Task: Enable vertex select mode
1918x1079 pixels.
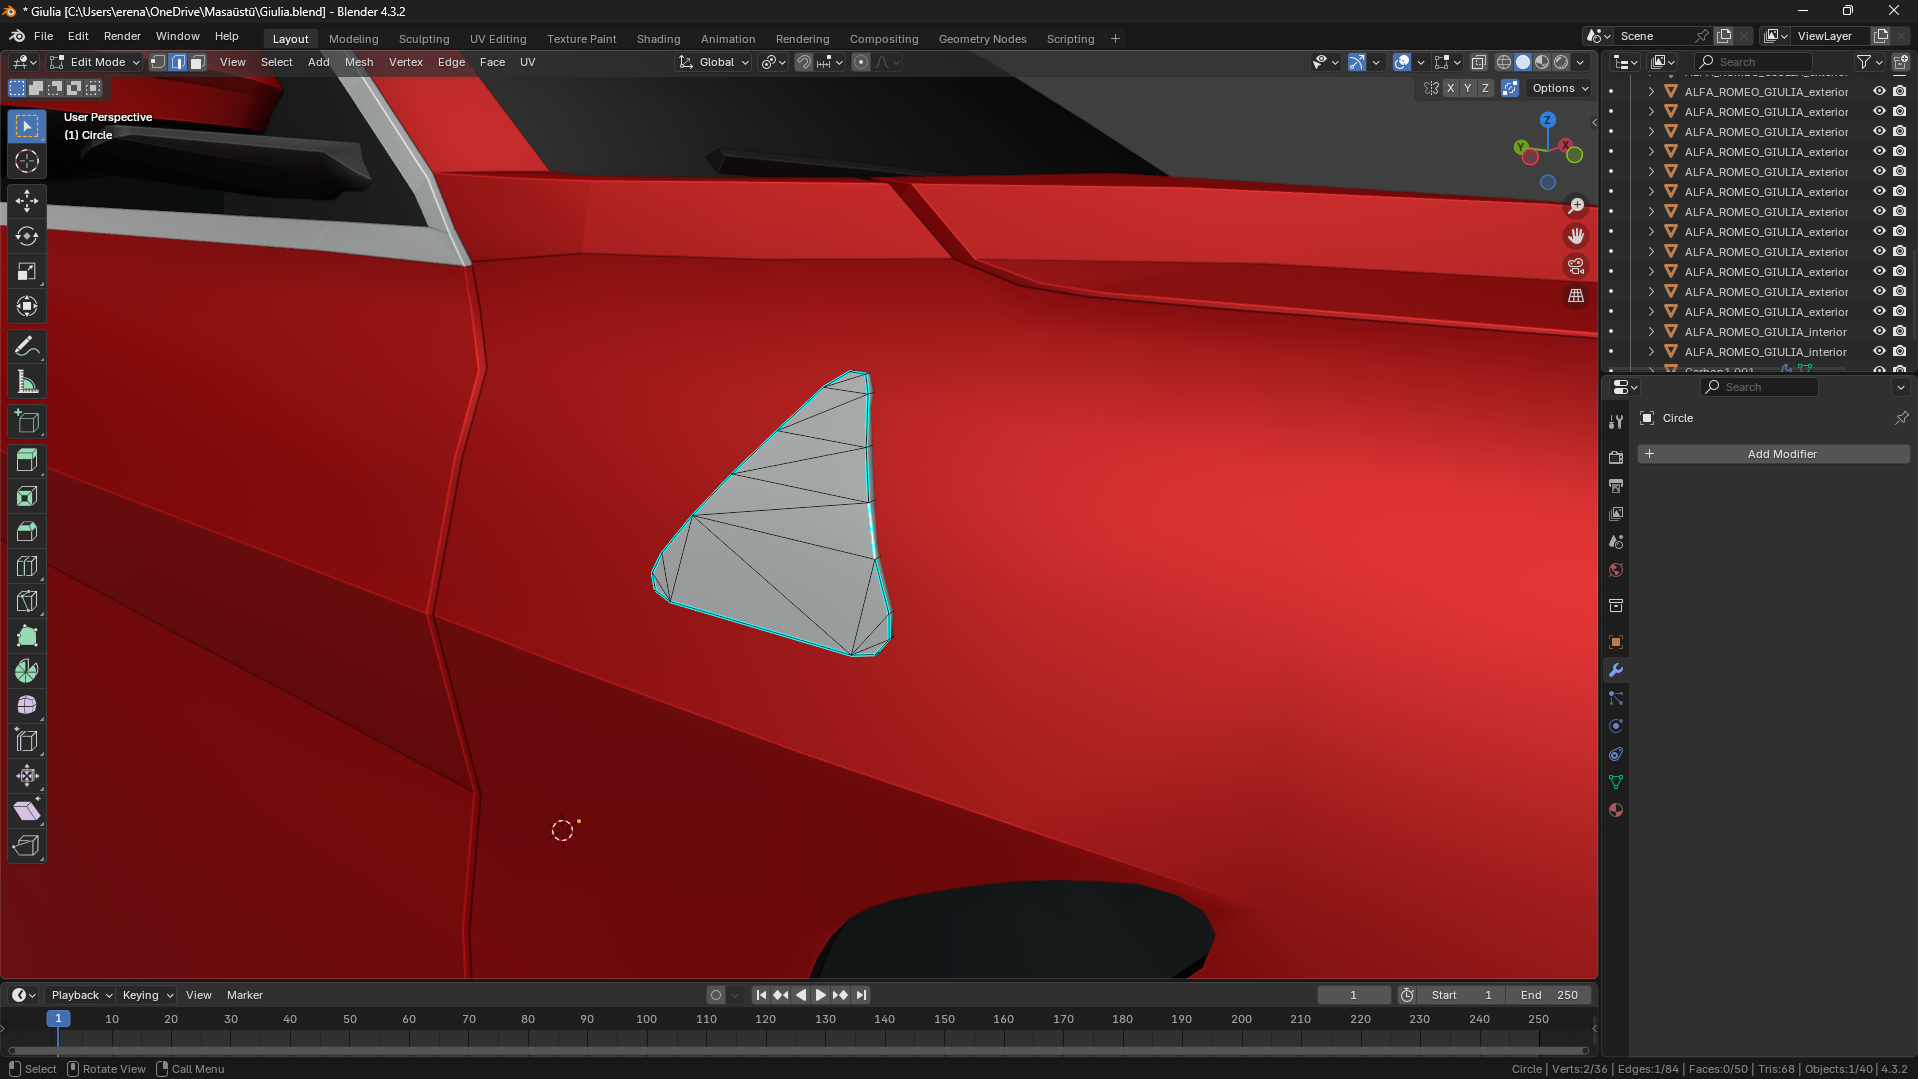Action: point(158,62)
